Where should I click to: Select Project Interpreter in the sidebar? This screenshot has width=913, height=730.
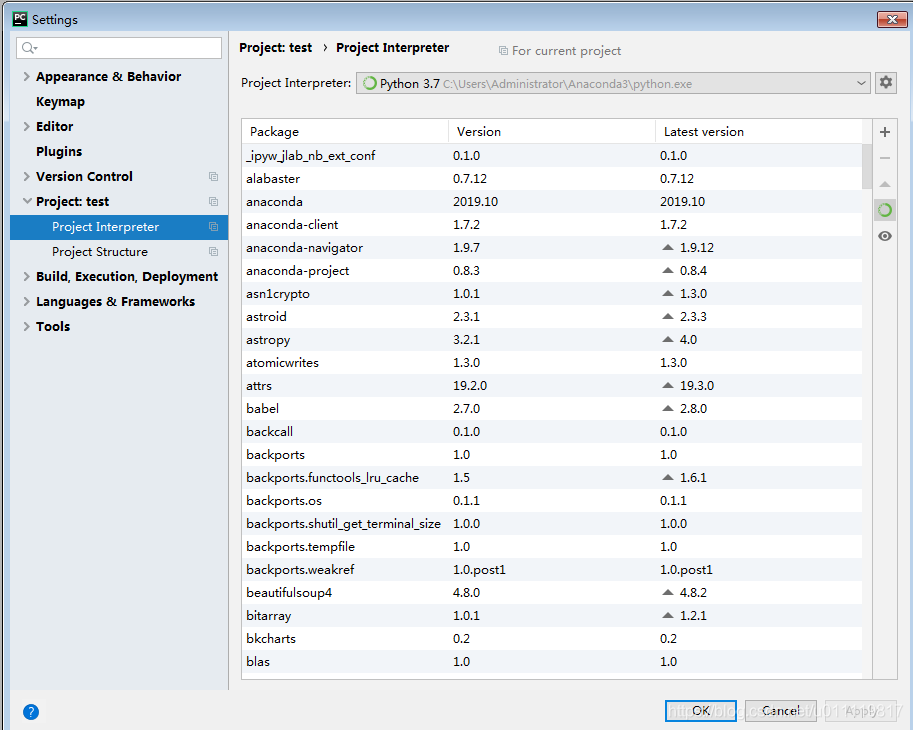(x=119, y=226)
